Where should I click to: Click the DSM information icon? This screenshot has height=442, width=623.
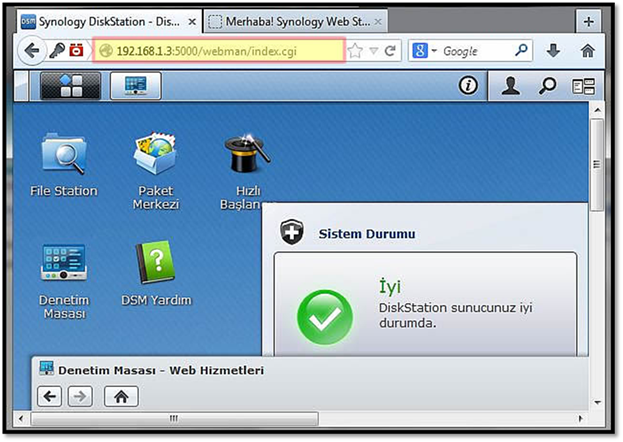(x=467, y=87)
